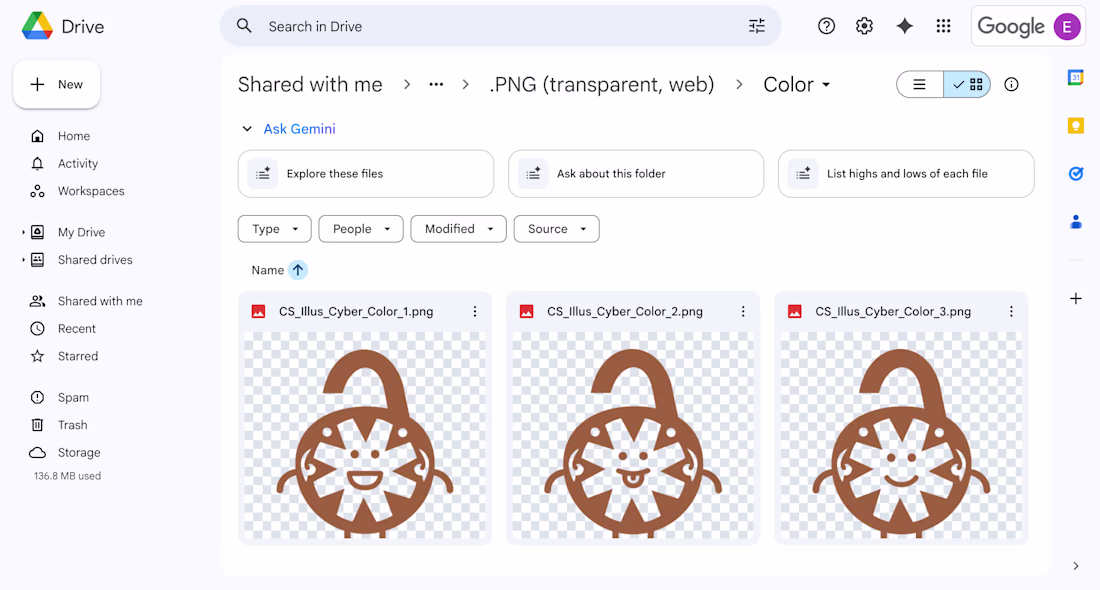Collapse the Ask Gemini section chevron
The height and width of the screenshot is (590, 1100).
click(x=247, y=129)
